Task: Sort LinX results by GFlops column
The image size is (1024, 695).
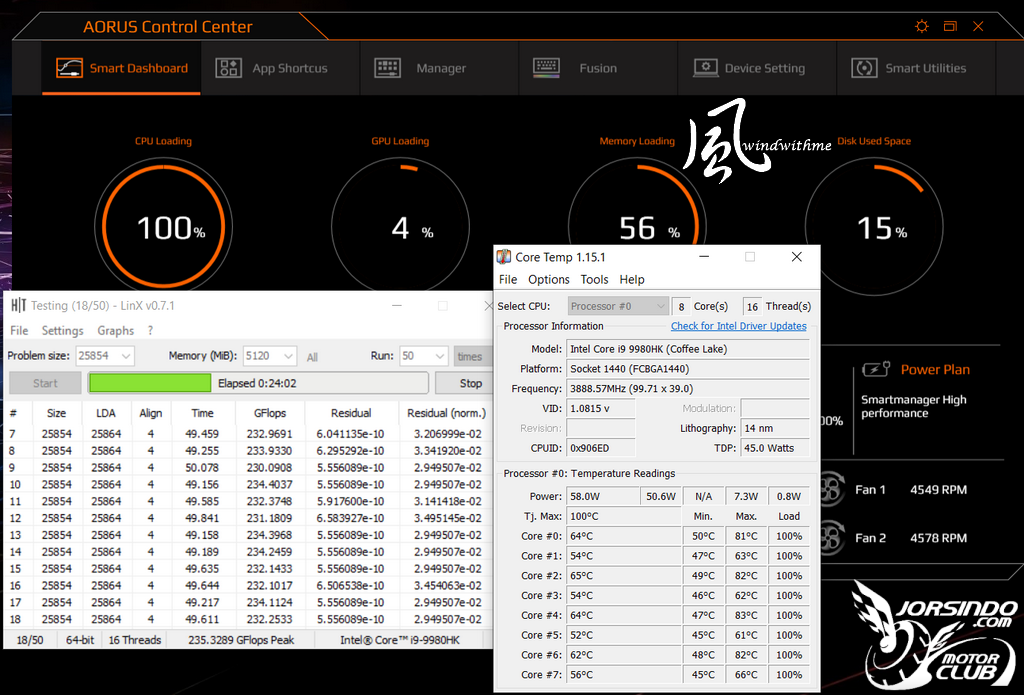Action: coord(270,413)
